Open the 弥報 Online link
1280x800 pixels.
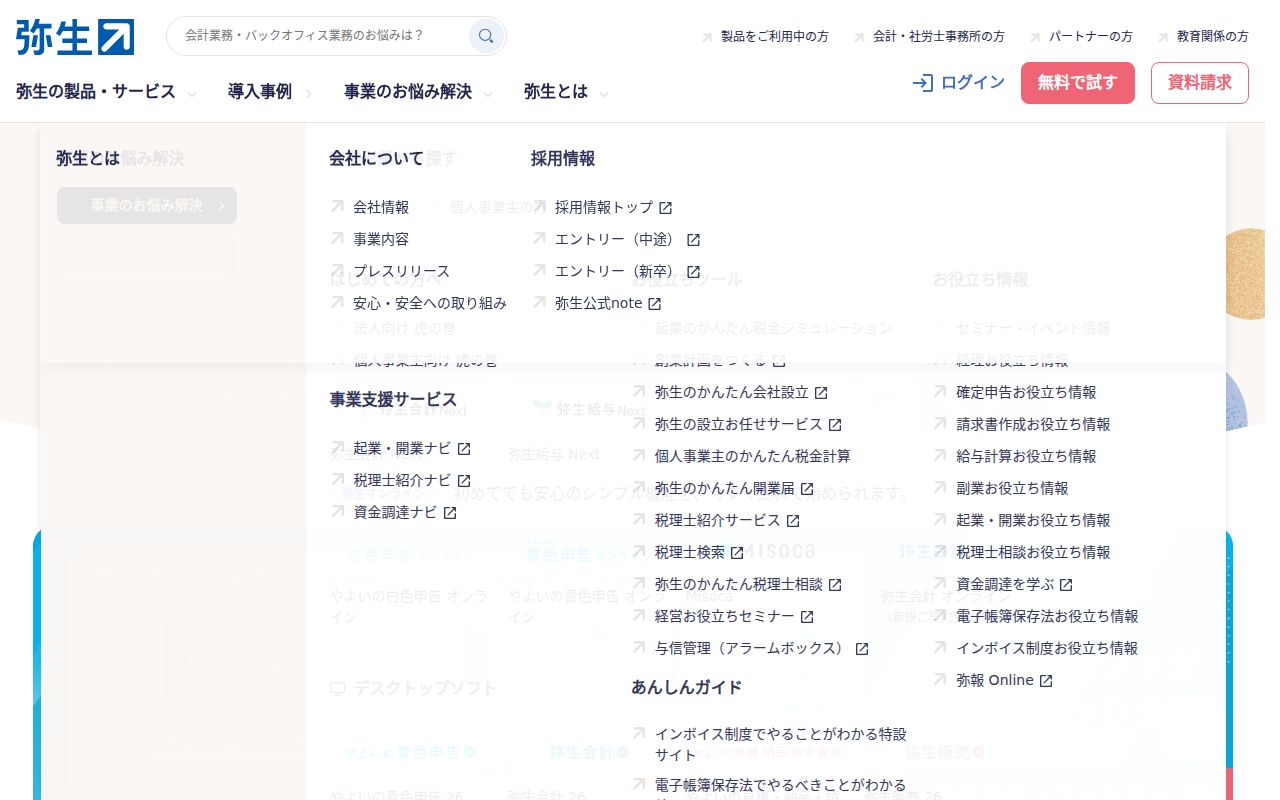(x=995, y=681)
